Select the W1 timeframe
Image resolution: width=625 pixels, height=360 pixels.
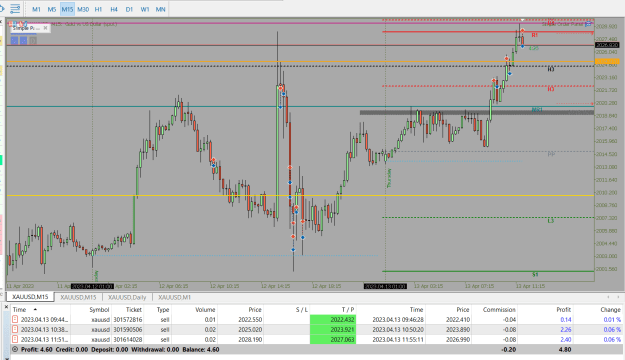[145, 9]
